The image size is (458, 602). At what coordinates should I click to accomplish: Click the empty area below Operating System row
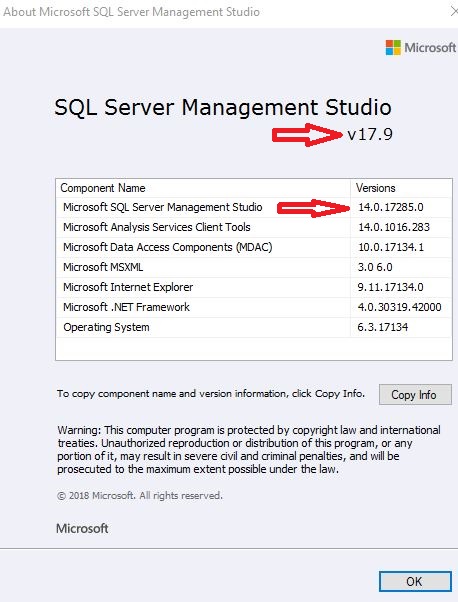click(254, 349)
